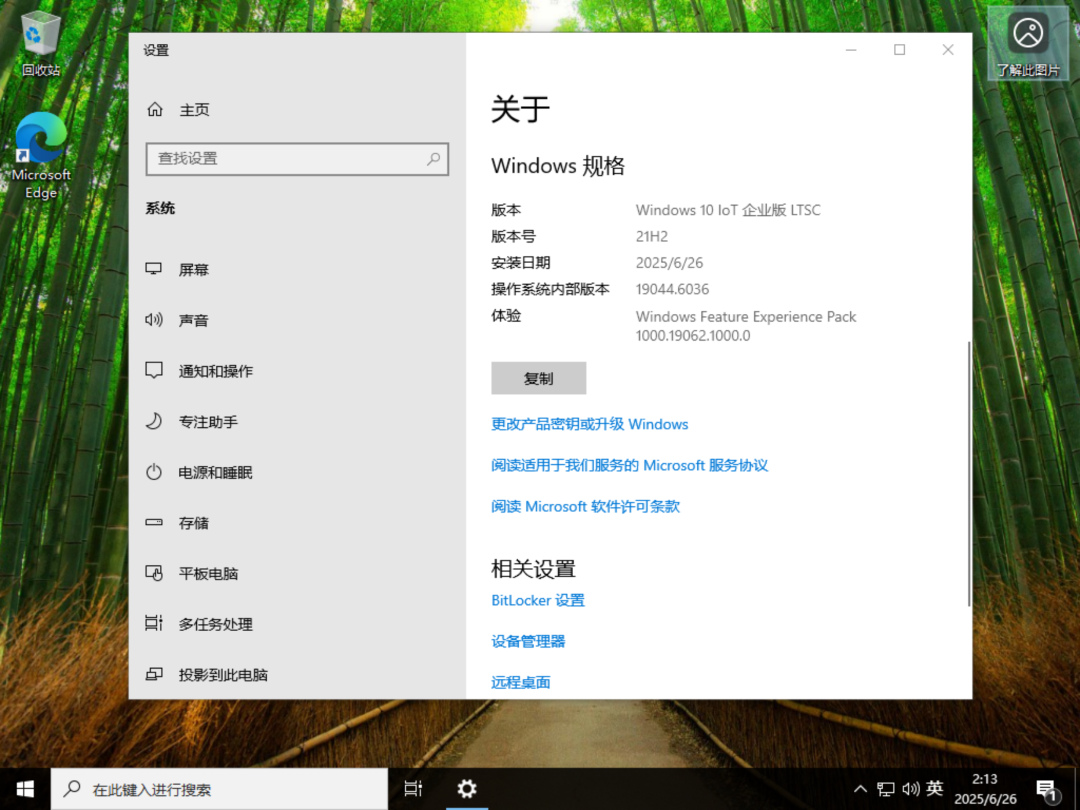Image resolution: width=1080 pixels, height=810 pixels.
Task: Click the build number 19044.6036
Action: [672, 289]
